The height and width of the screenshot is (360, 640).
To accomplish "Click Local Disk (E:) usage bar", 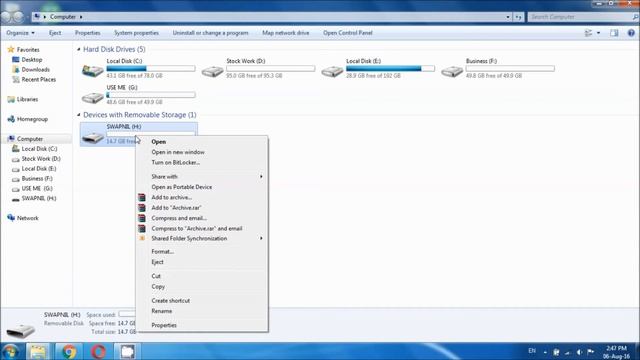I will (390, 69).
